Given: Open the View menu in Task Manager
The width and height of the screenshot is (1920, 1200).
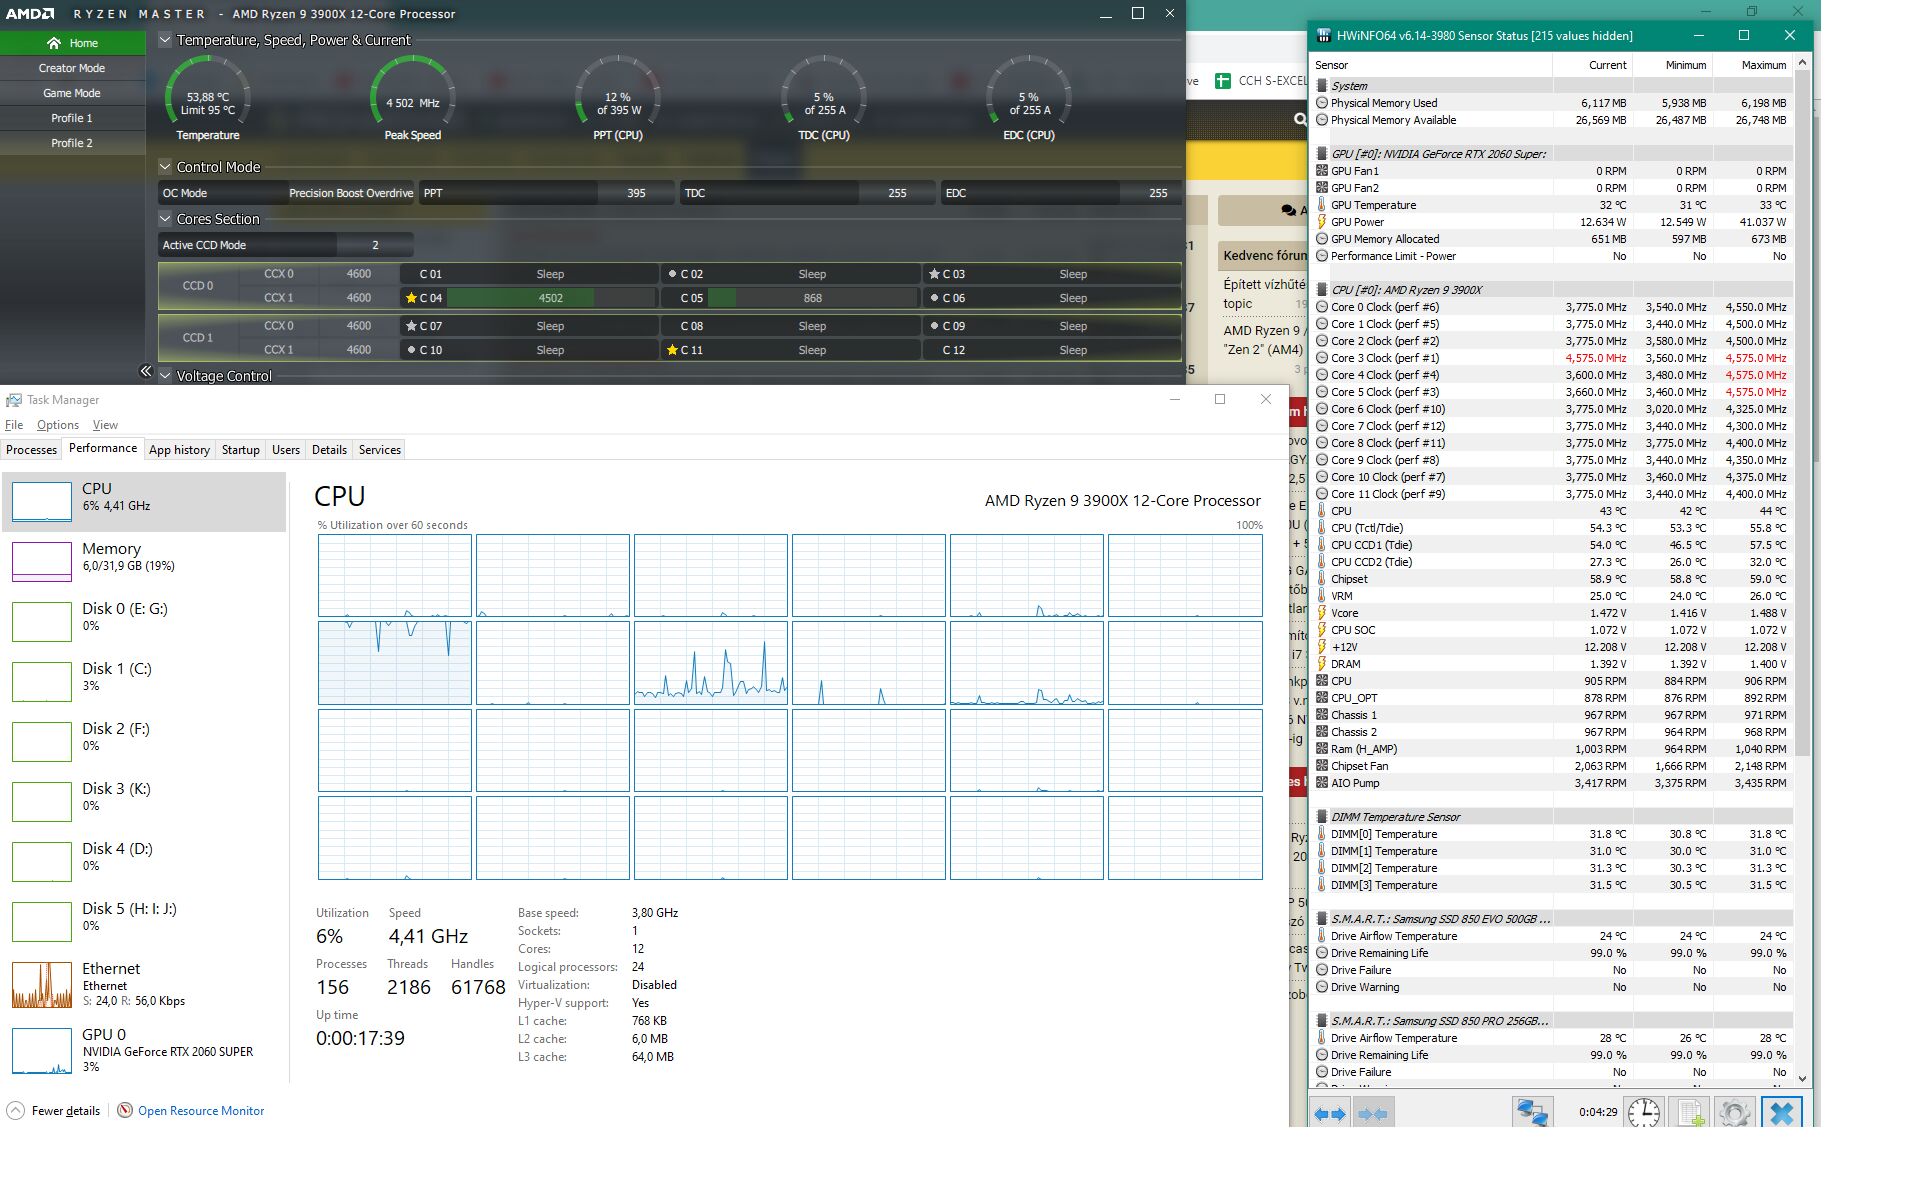Looking at the screenshot, I should click(x=105, y=425).
